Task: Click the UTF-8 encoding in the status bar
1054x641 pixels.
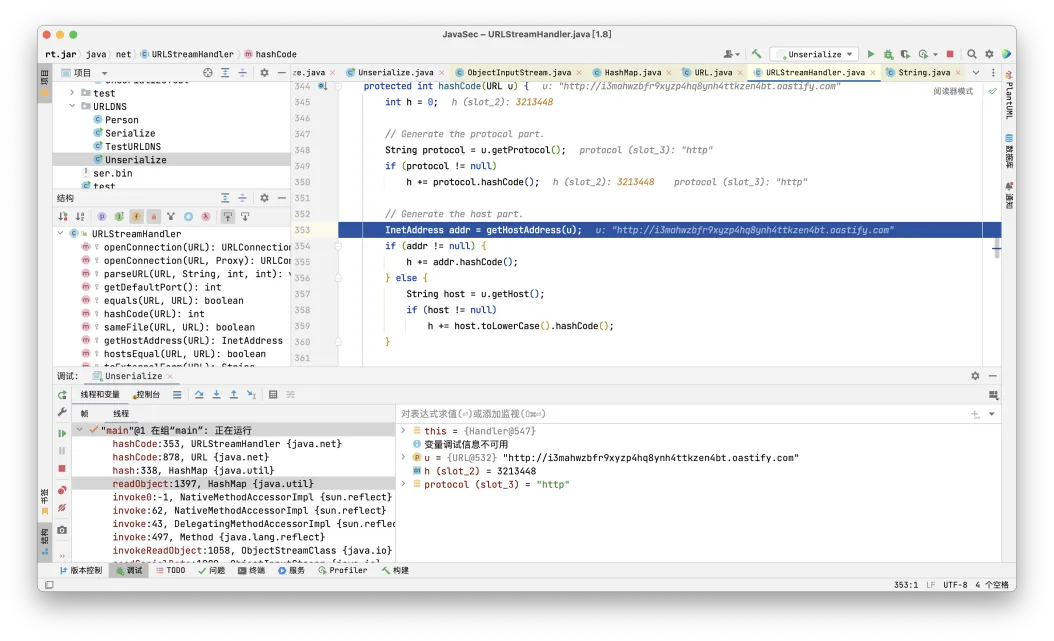Action: [955, 585]
